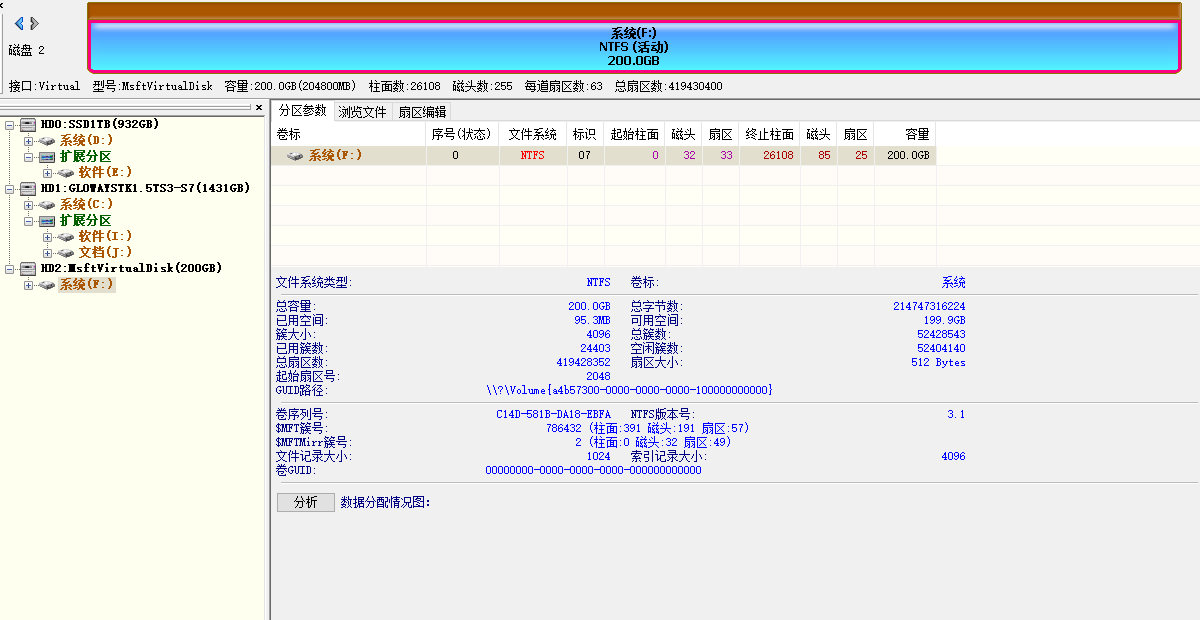The height and width of the screenshot is (620, 1200).
Task: Click the 分析 button
Action: pos(306,502)
